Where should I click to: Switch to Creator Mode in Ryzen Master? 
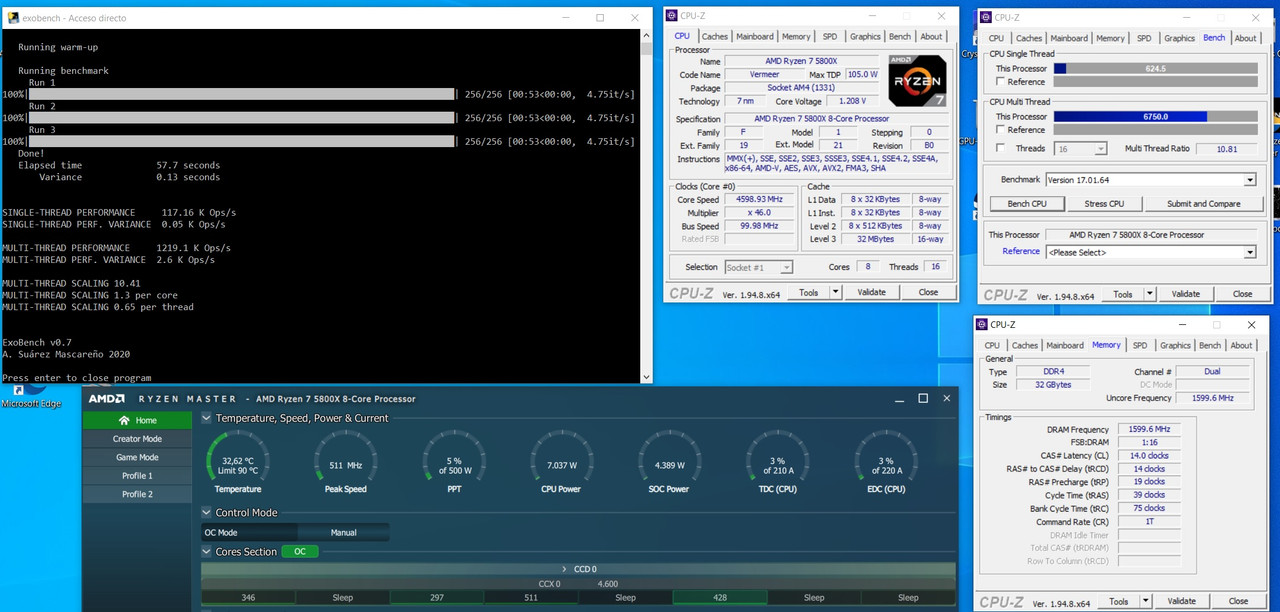click(x=138, y=439)
